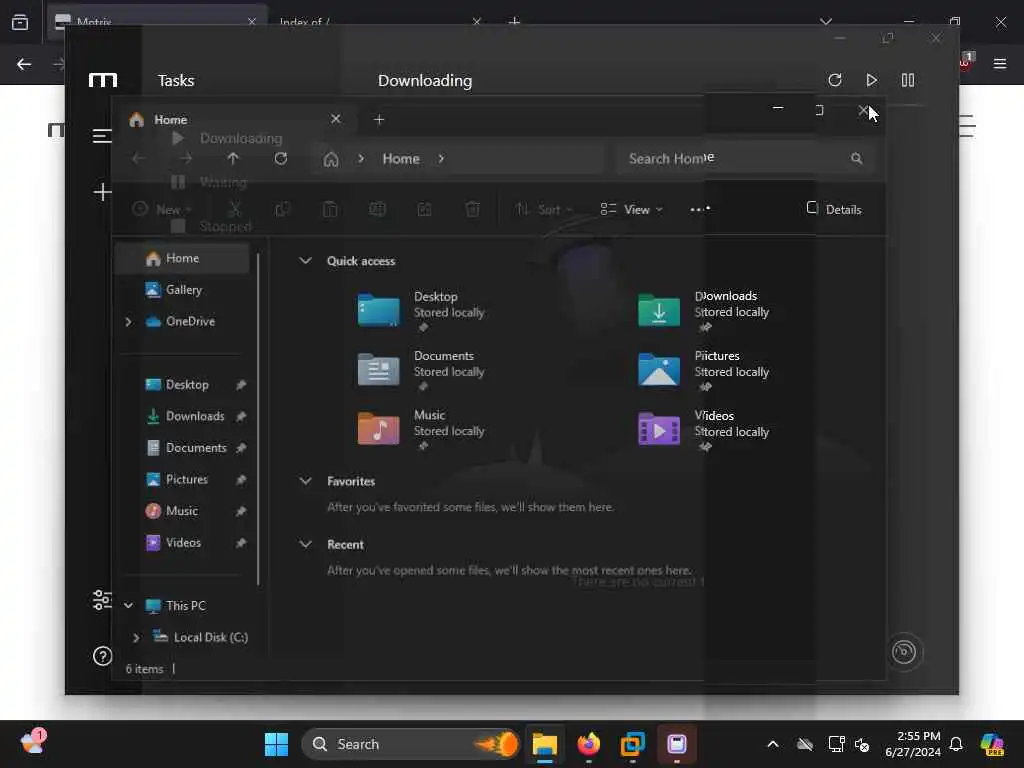This screenshot has width=1024, height=768.
Task: Expand Local Disk (C:) node
Action: point(136,637)
